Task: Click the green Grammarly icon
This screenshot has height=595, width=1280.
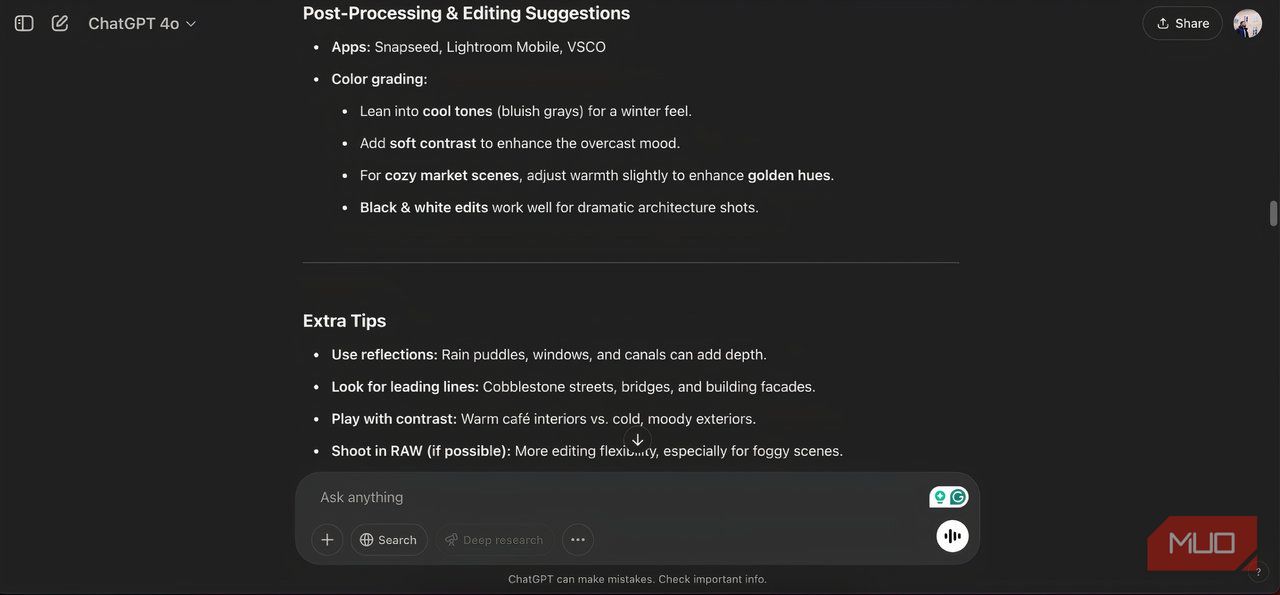Action: [x=958, y=497]
